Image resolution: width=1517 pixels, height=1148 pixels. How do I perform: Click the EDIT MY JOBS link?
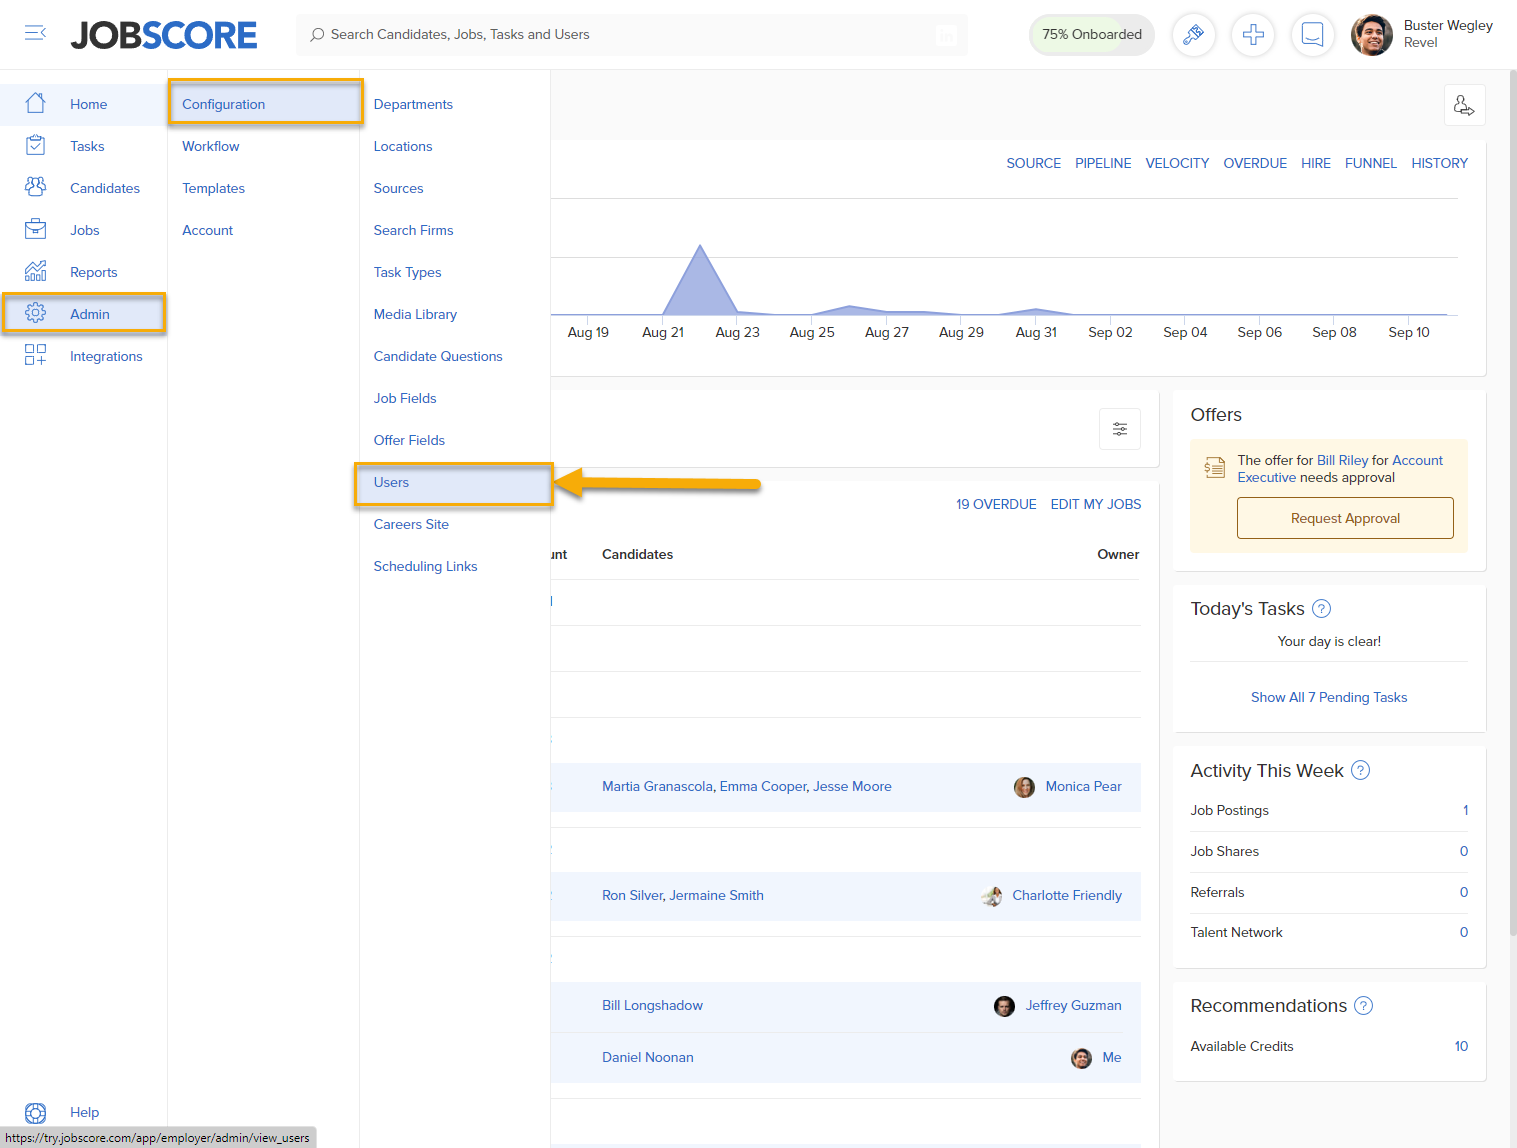(1095, 504)
